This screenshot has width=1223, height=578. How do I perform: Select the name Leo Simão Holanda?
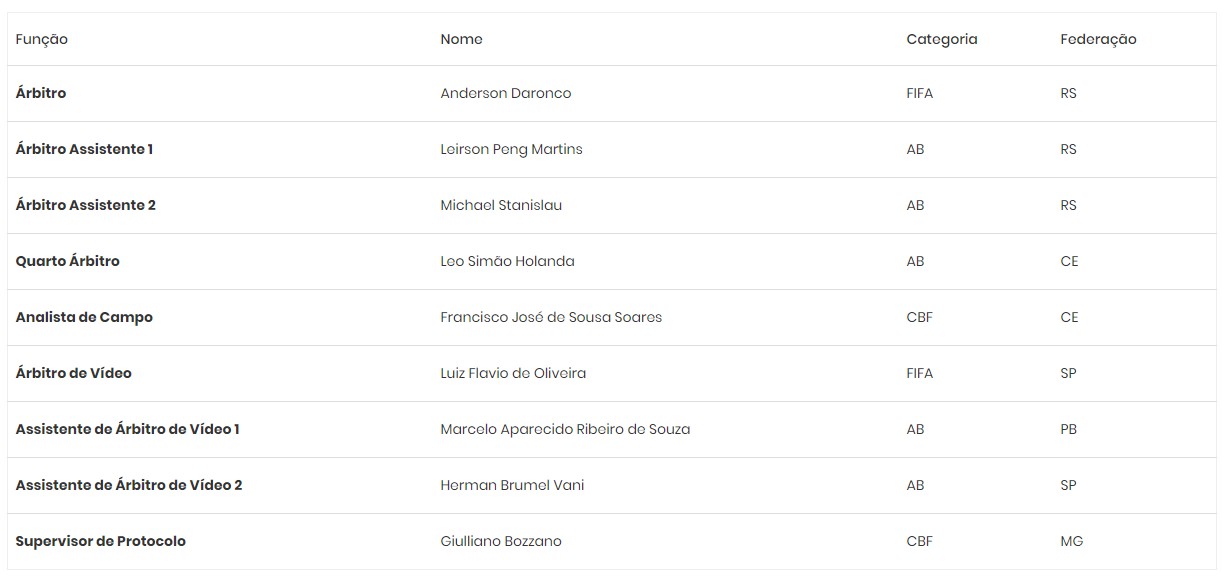(x=507, y=261)
